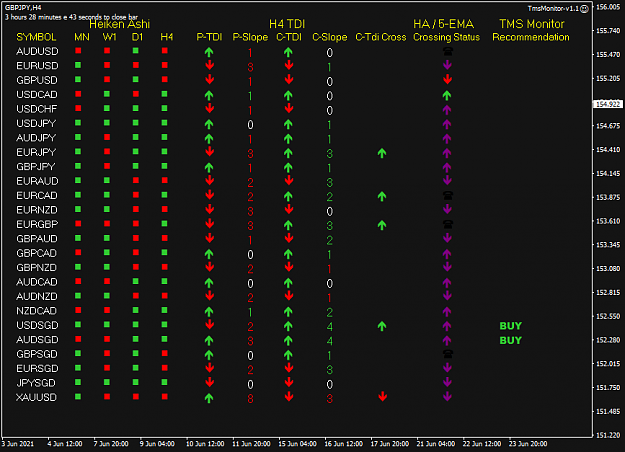Viewport: 625px width, 452px height.
Task: Click the C-Tdi Cross column header
Action: [x=381, y=37]
